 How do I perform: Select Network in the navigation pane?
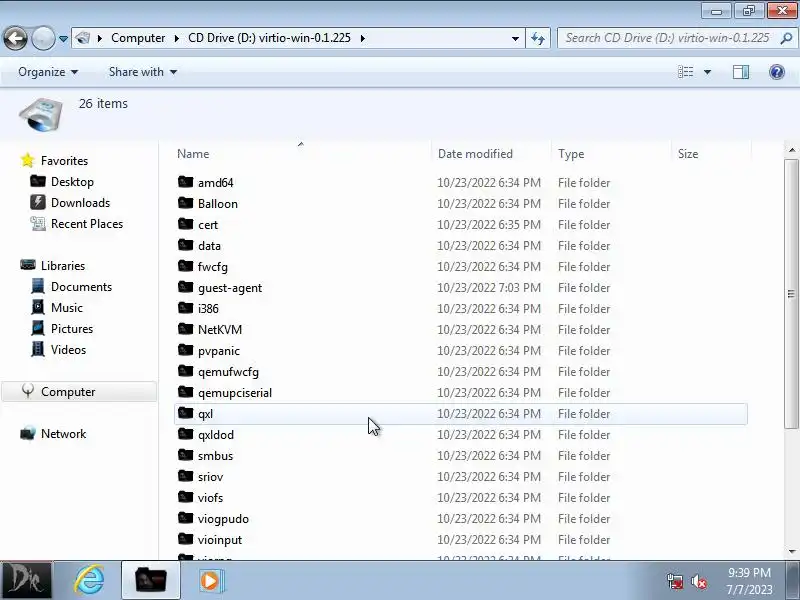point(63,434)
